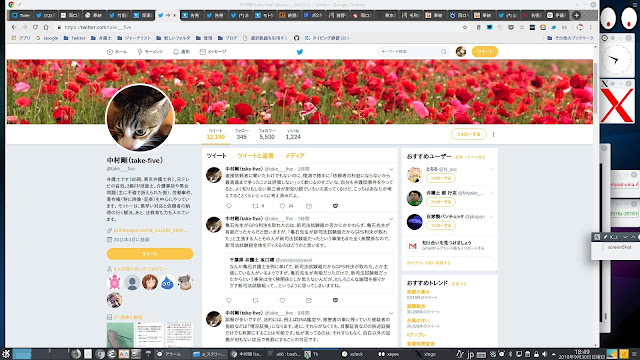Open the pink turtle follower avatar
Image resolution: width=640 pixels, height=360 pixels.
click(115, 282)
